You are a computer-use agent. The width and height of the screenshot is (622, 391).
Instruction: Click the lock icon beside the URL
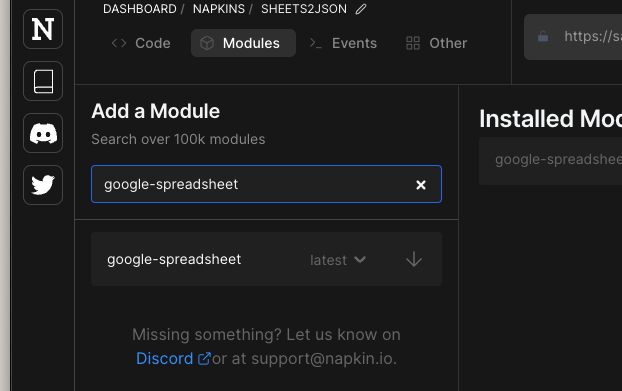[x=543, y=36]
